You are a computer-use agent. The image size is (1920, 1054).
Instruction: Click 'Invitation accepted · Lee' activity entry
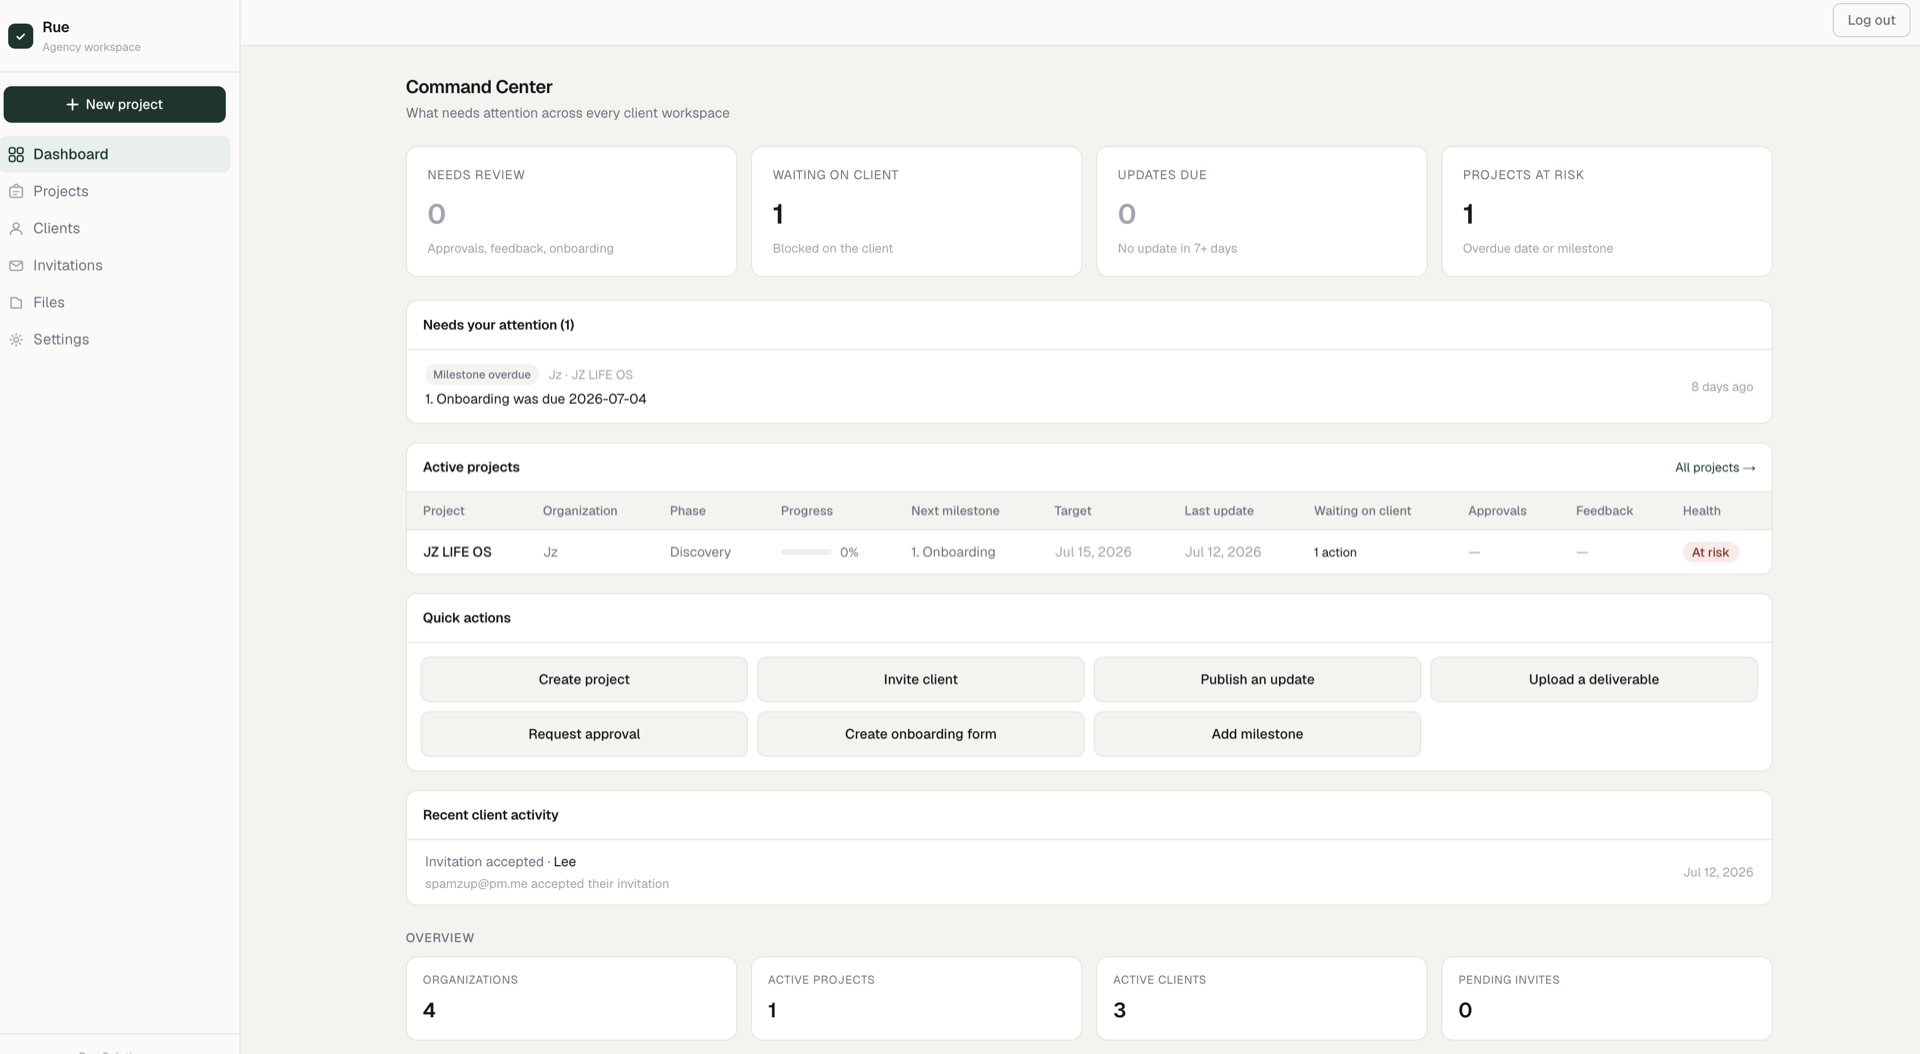pos(500,862)
